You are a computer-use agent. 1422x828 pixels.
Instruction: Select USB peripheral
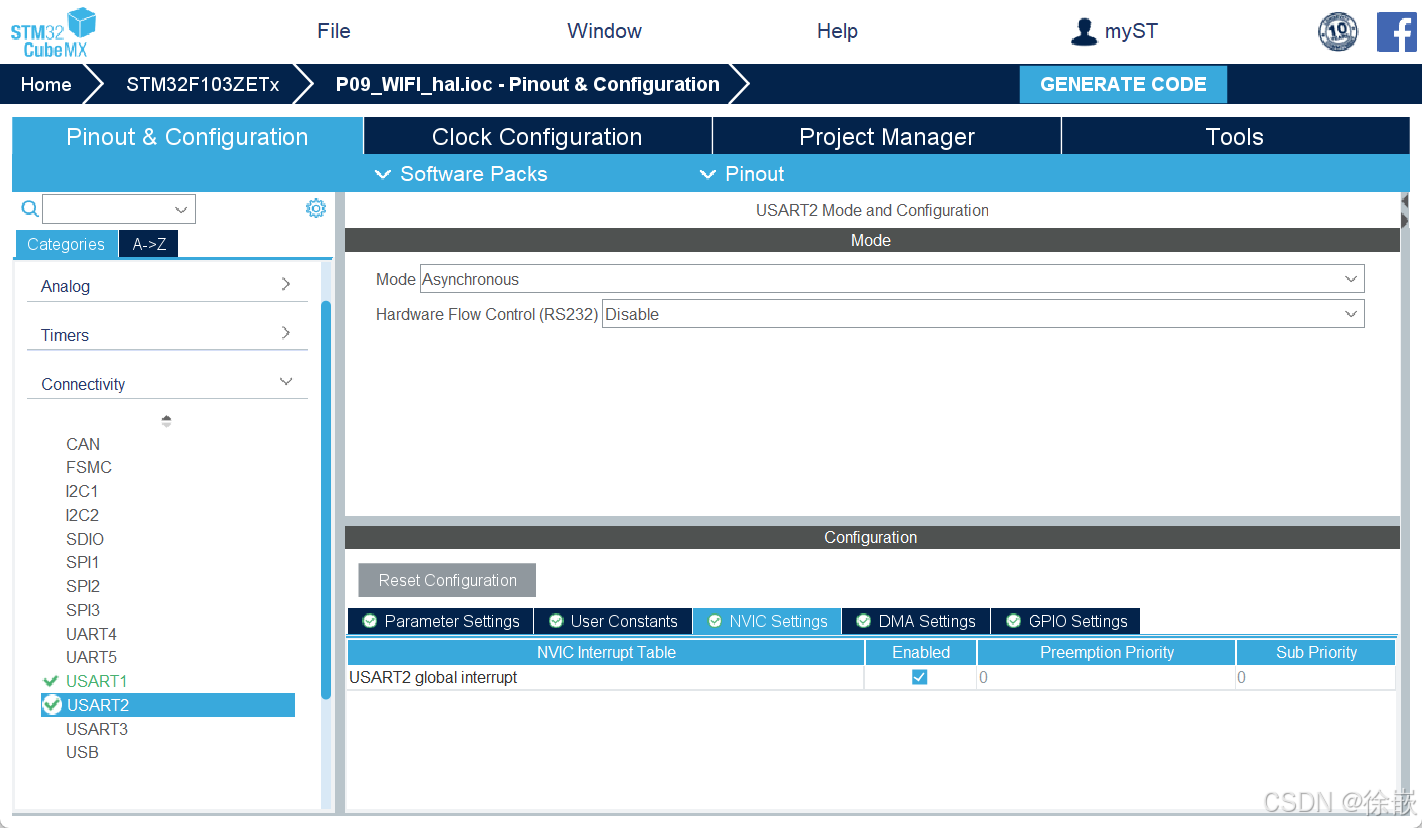click(x=82, y=752)
